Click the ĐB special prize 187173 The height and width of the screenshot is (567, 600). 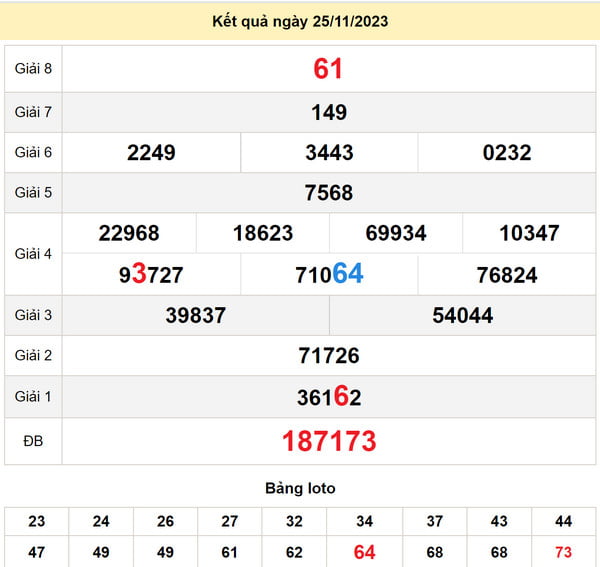(x=328, y=441)
